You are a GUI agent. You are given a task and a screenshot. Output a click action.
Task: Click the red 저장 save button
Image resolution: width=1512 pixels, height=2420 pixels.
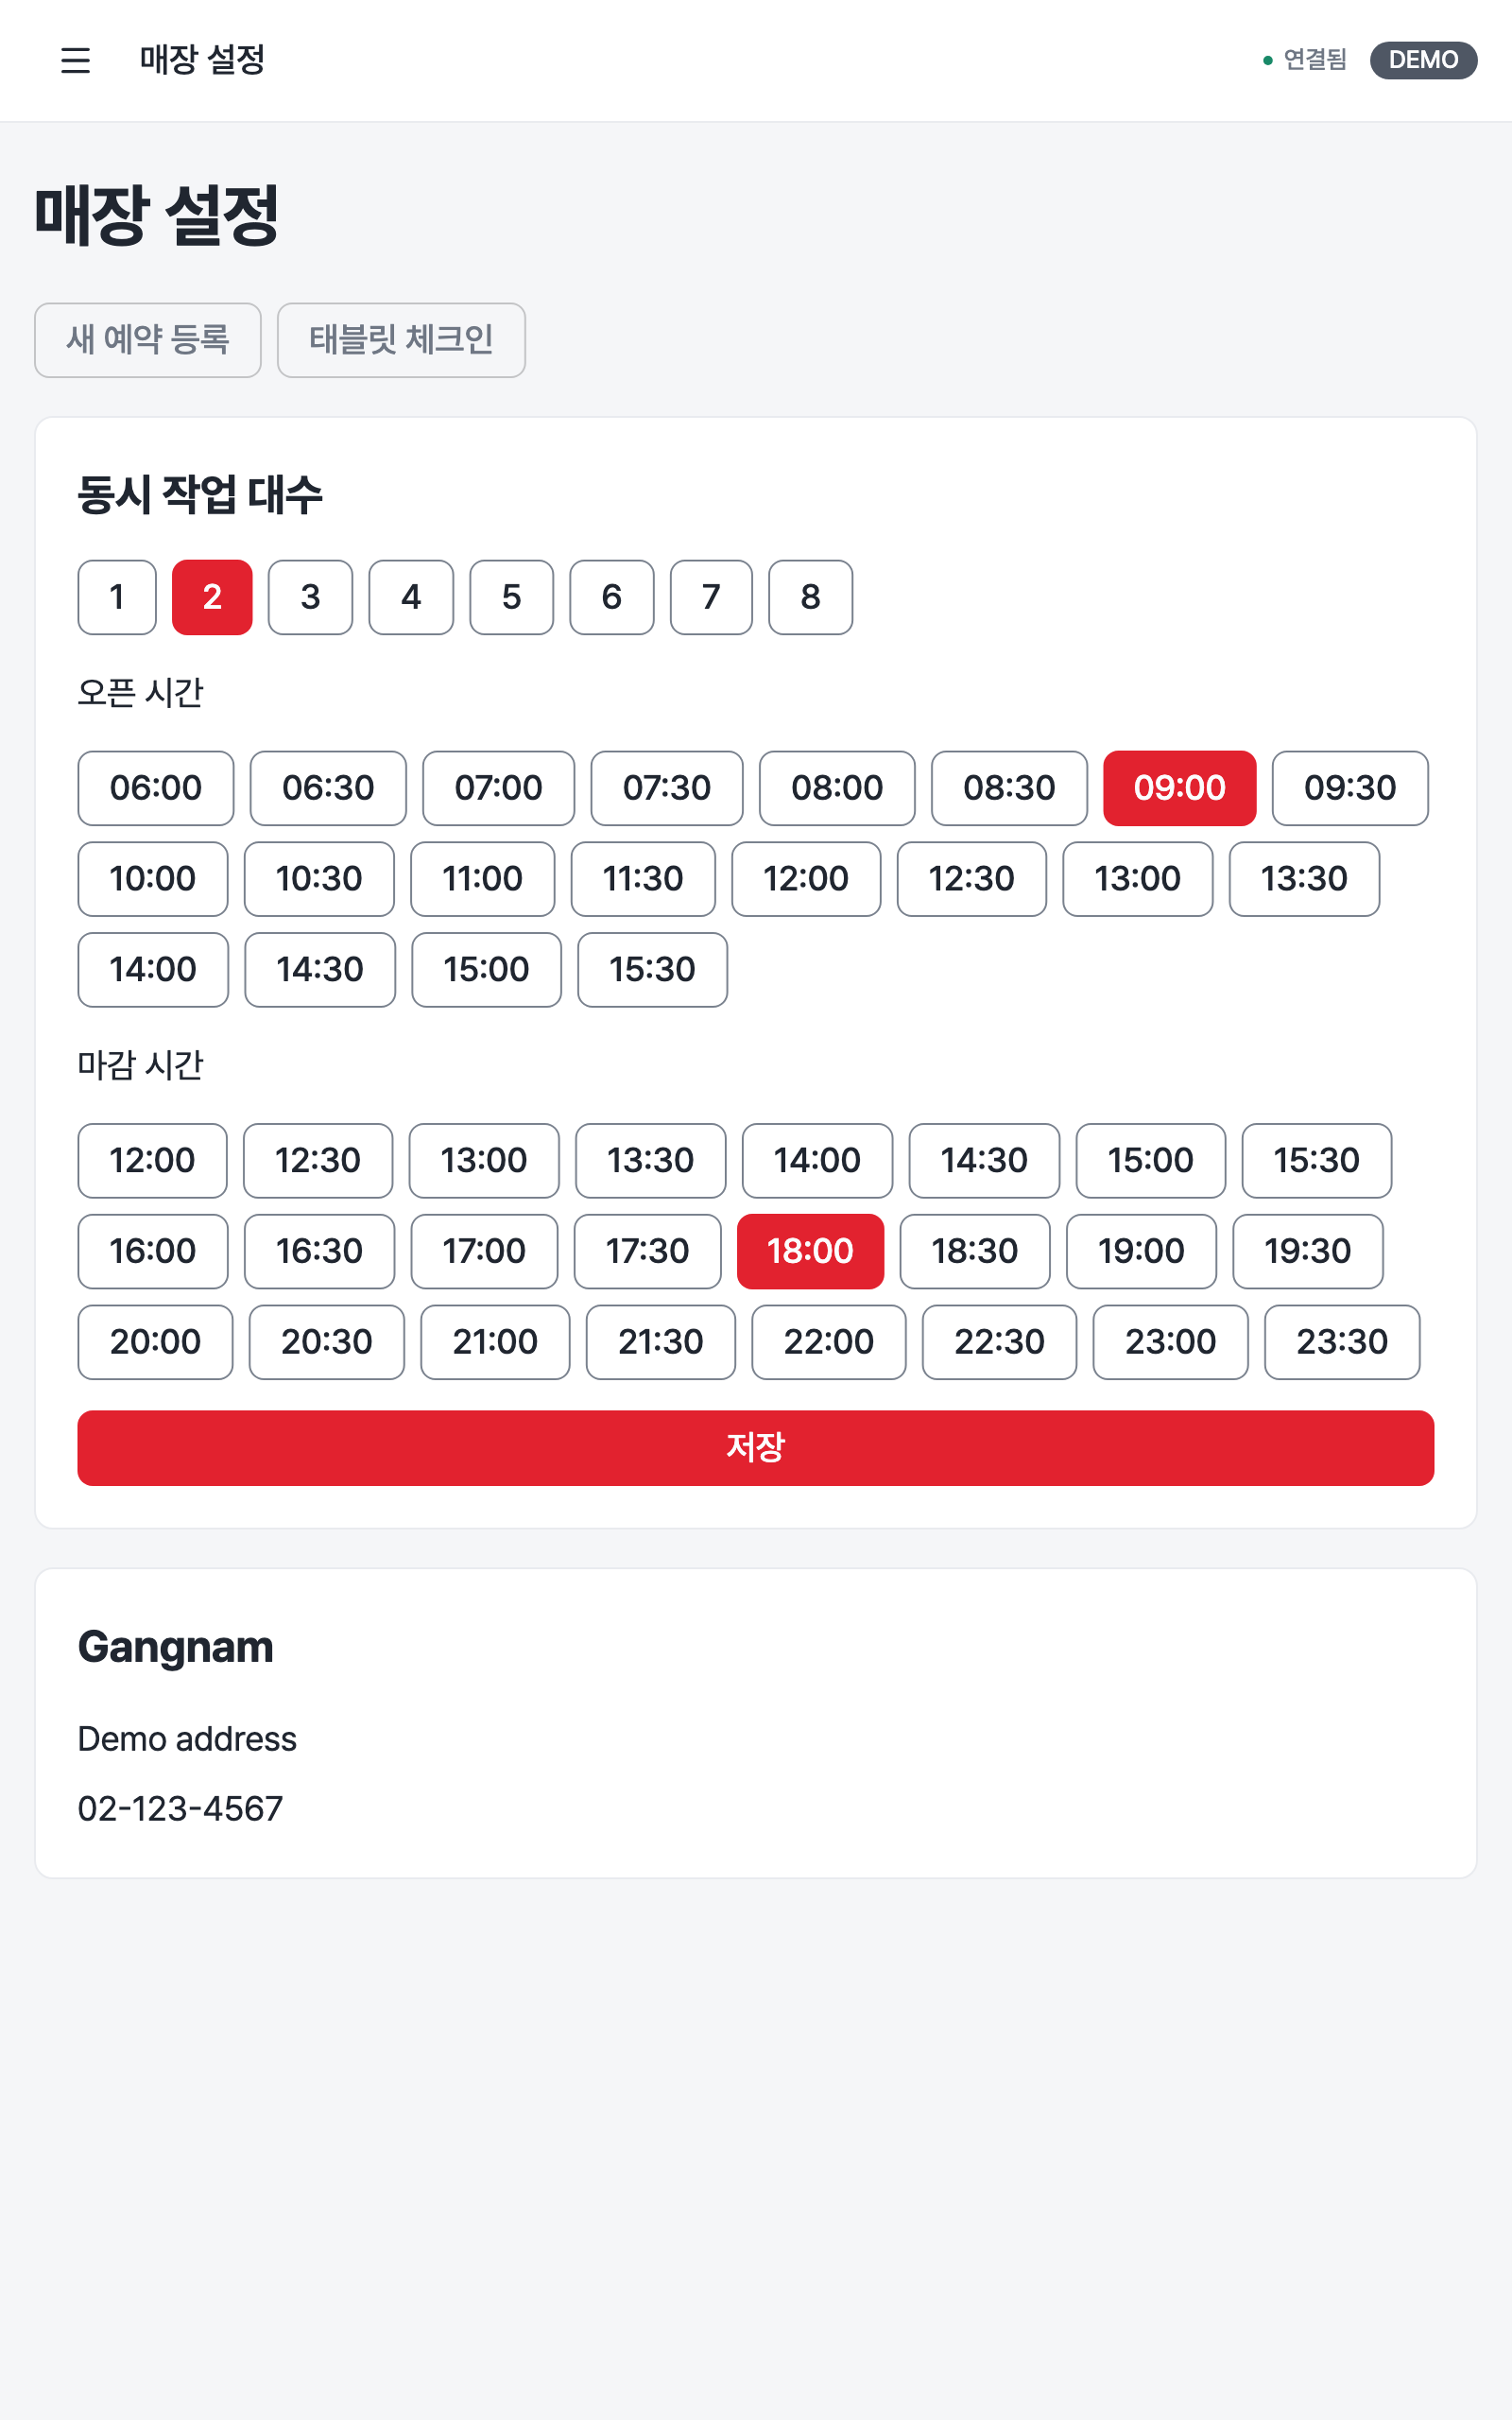tap(756, 1447)
